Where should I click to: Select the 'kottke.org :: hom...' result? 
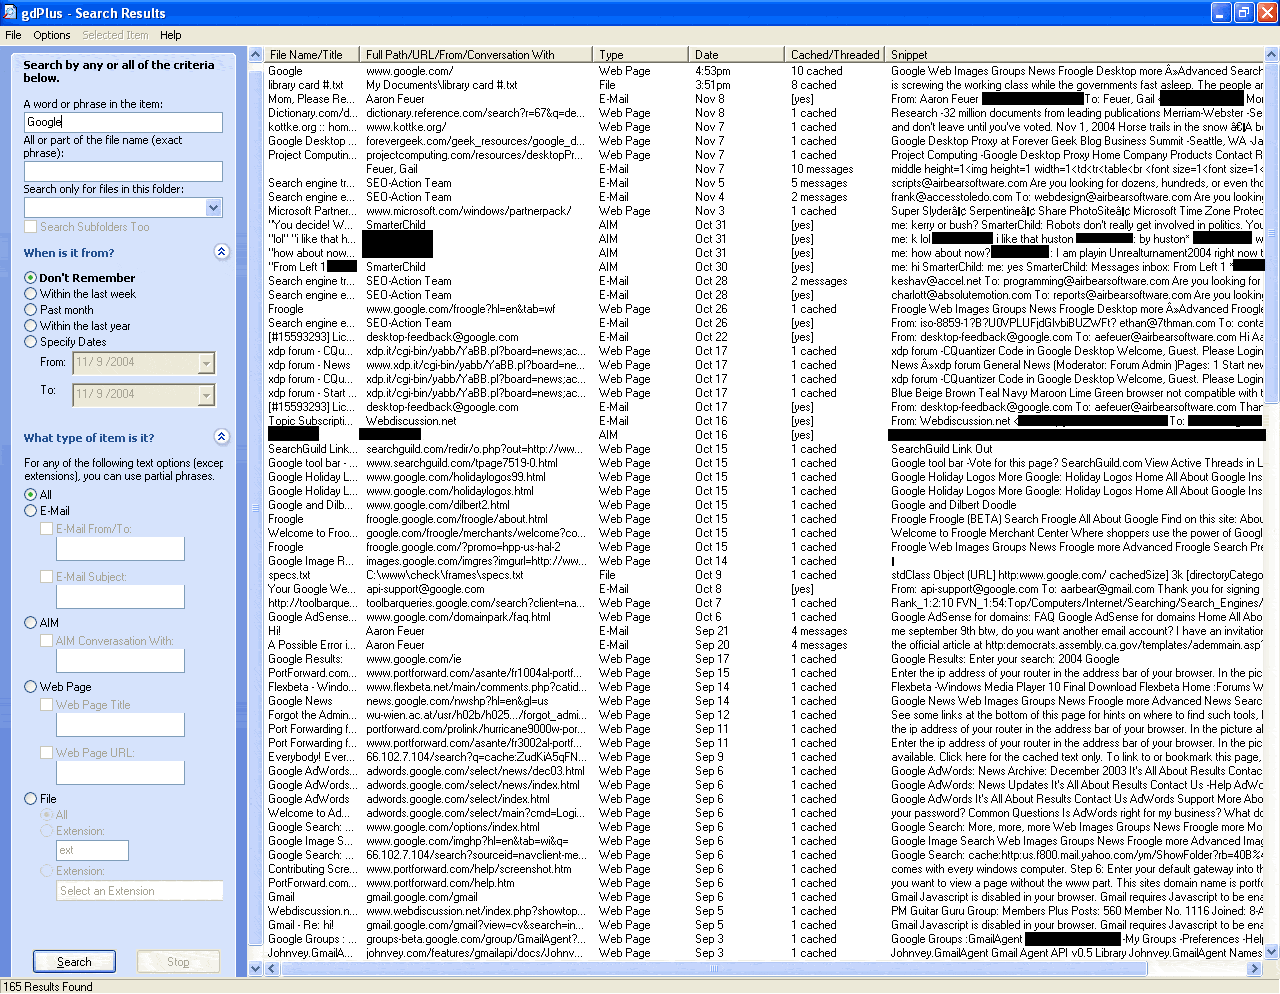coord(764,127)
